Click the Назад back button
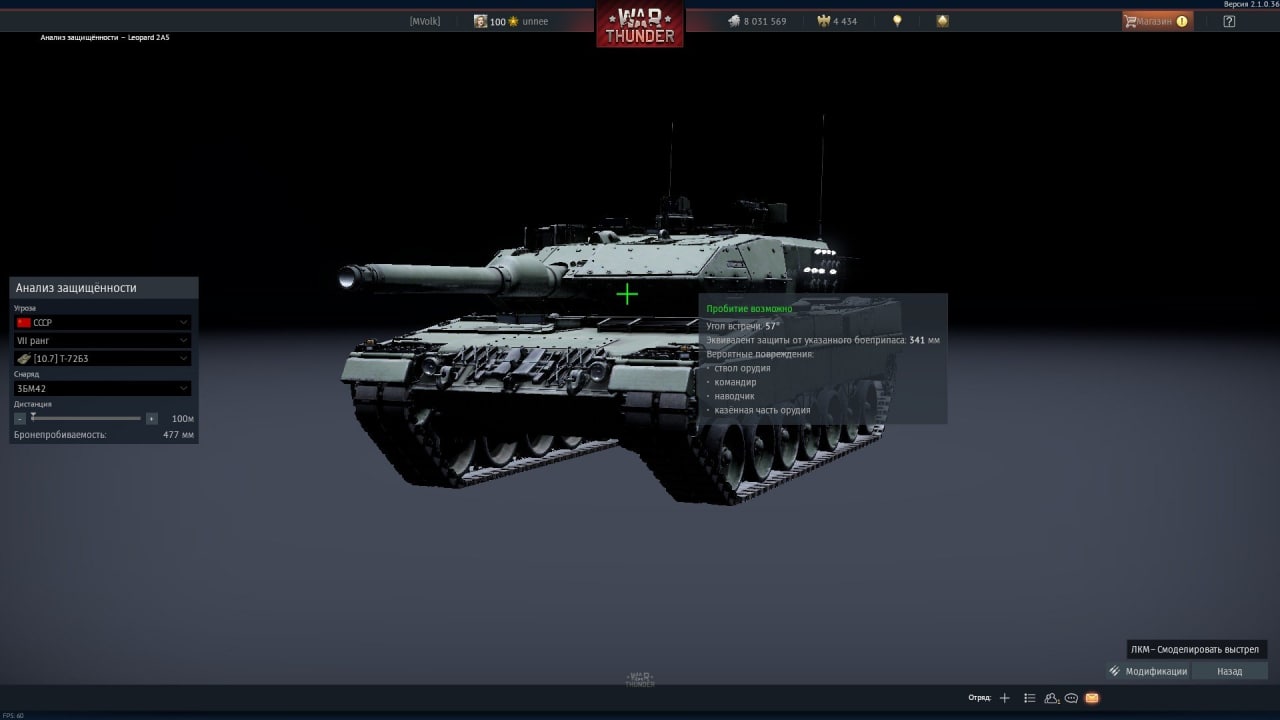The width and height of the screenshot is (1280, 720). (x=1230, y=671)
